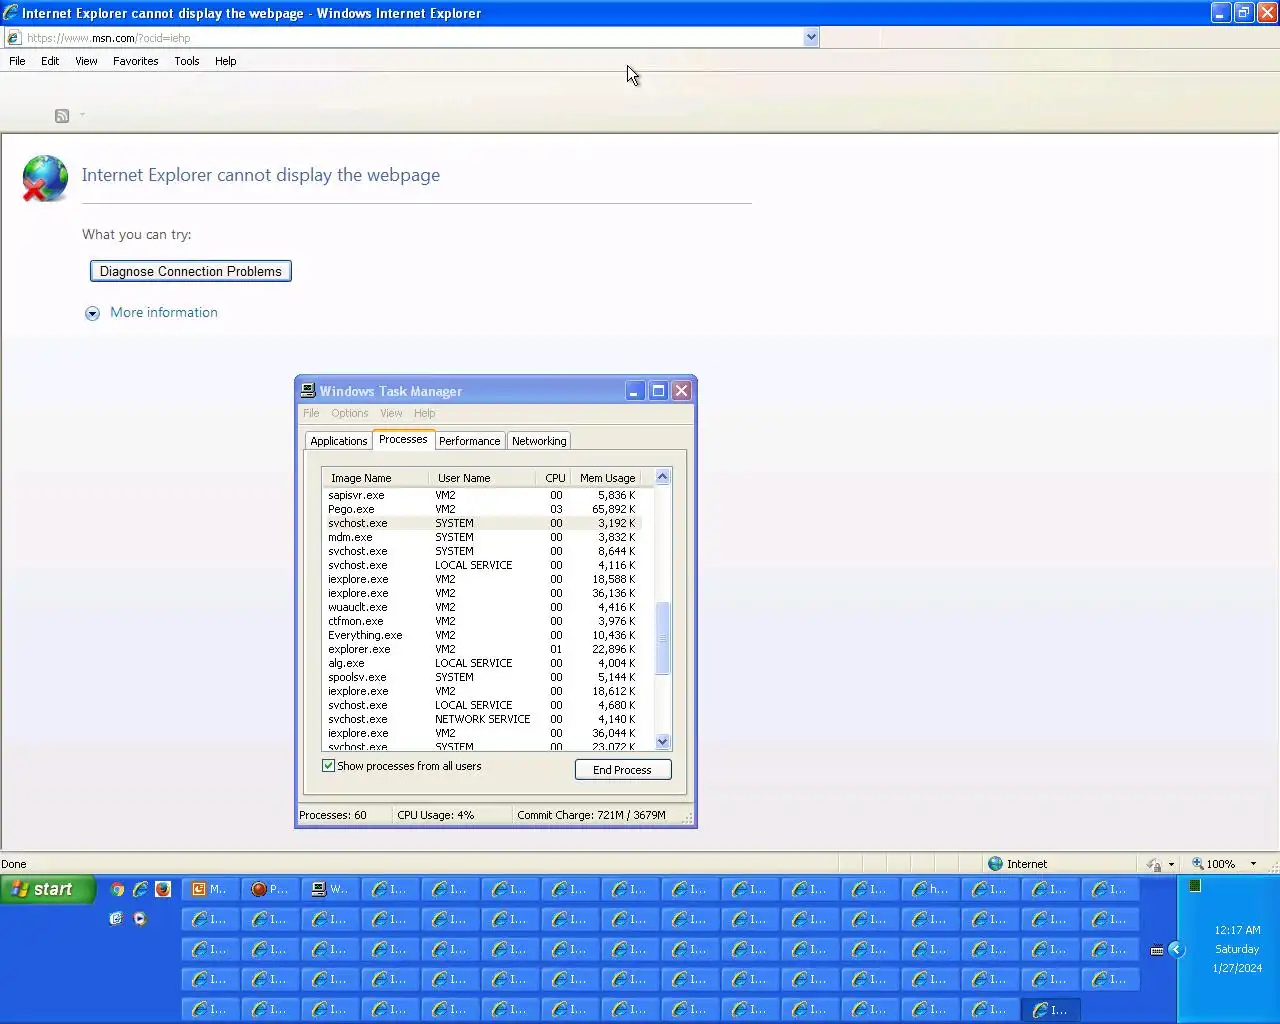1280x1024 pixels.
Task: Sort processes by Image Name column
Action: [375, 478]
